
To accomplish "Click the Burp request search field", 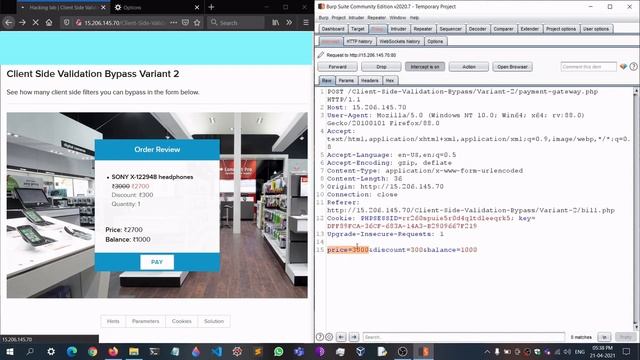I will 464,337.
